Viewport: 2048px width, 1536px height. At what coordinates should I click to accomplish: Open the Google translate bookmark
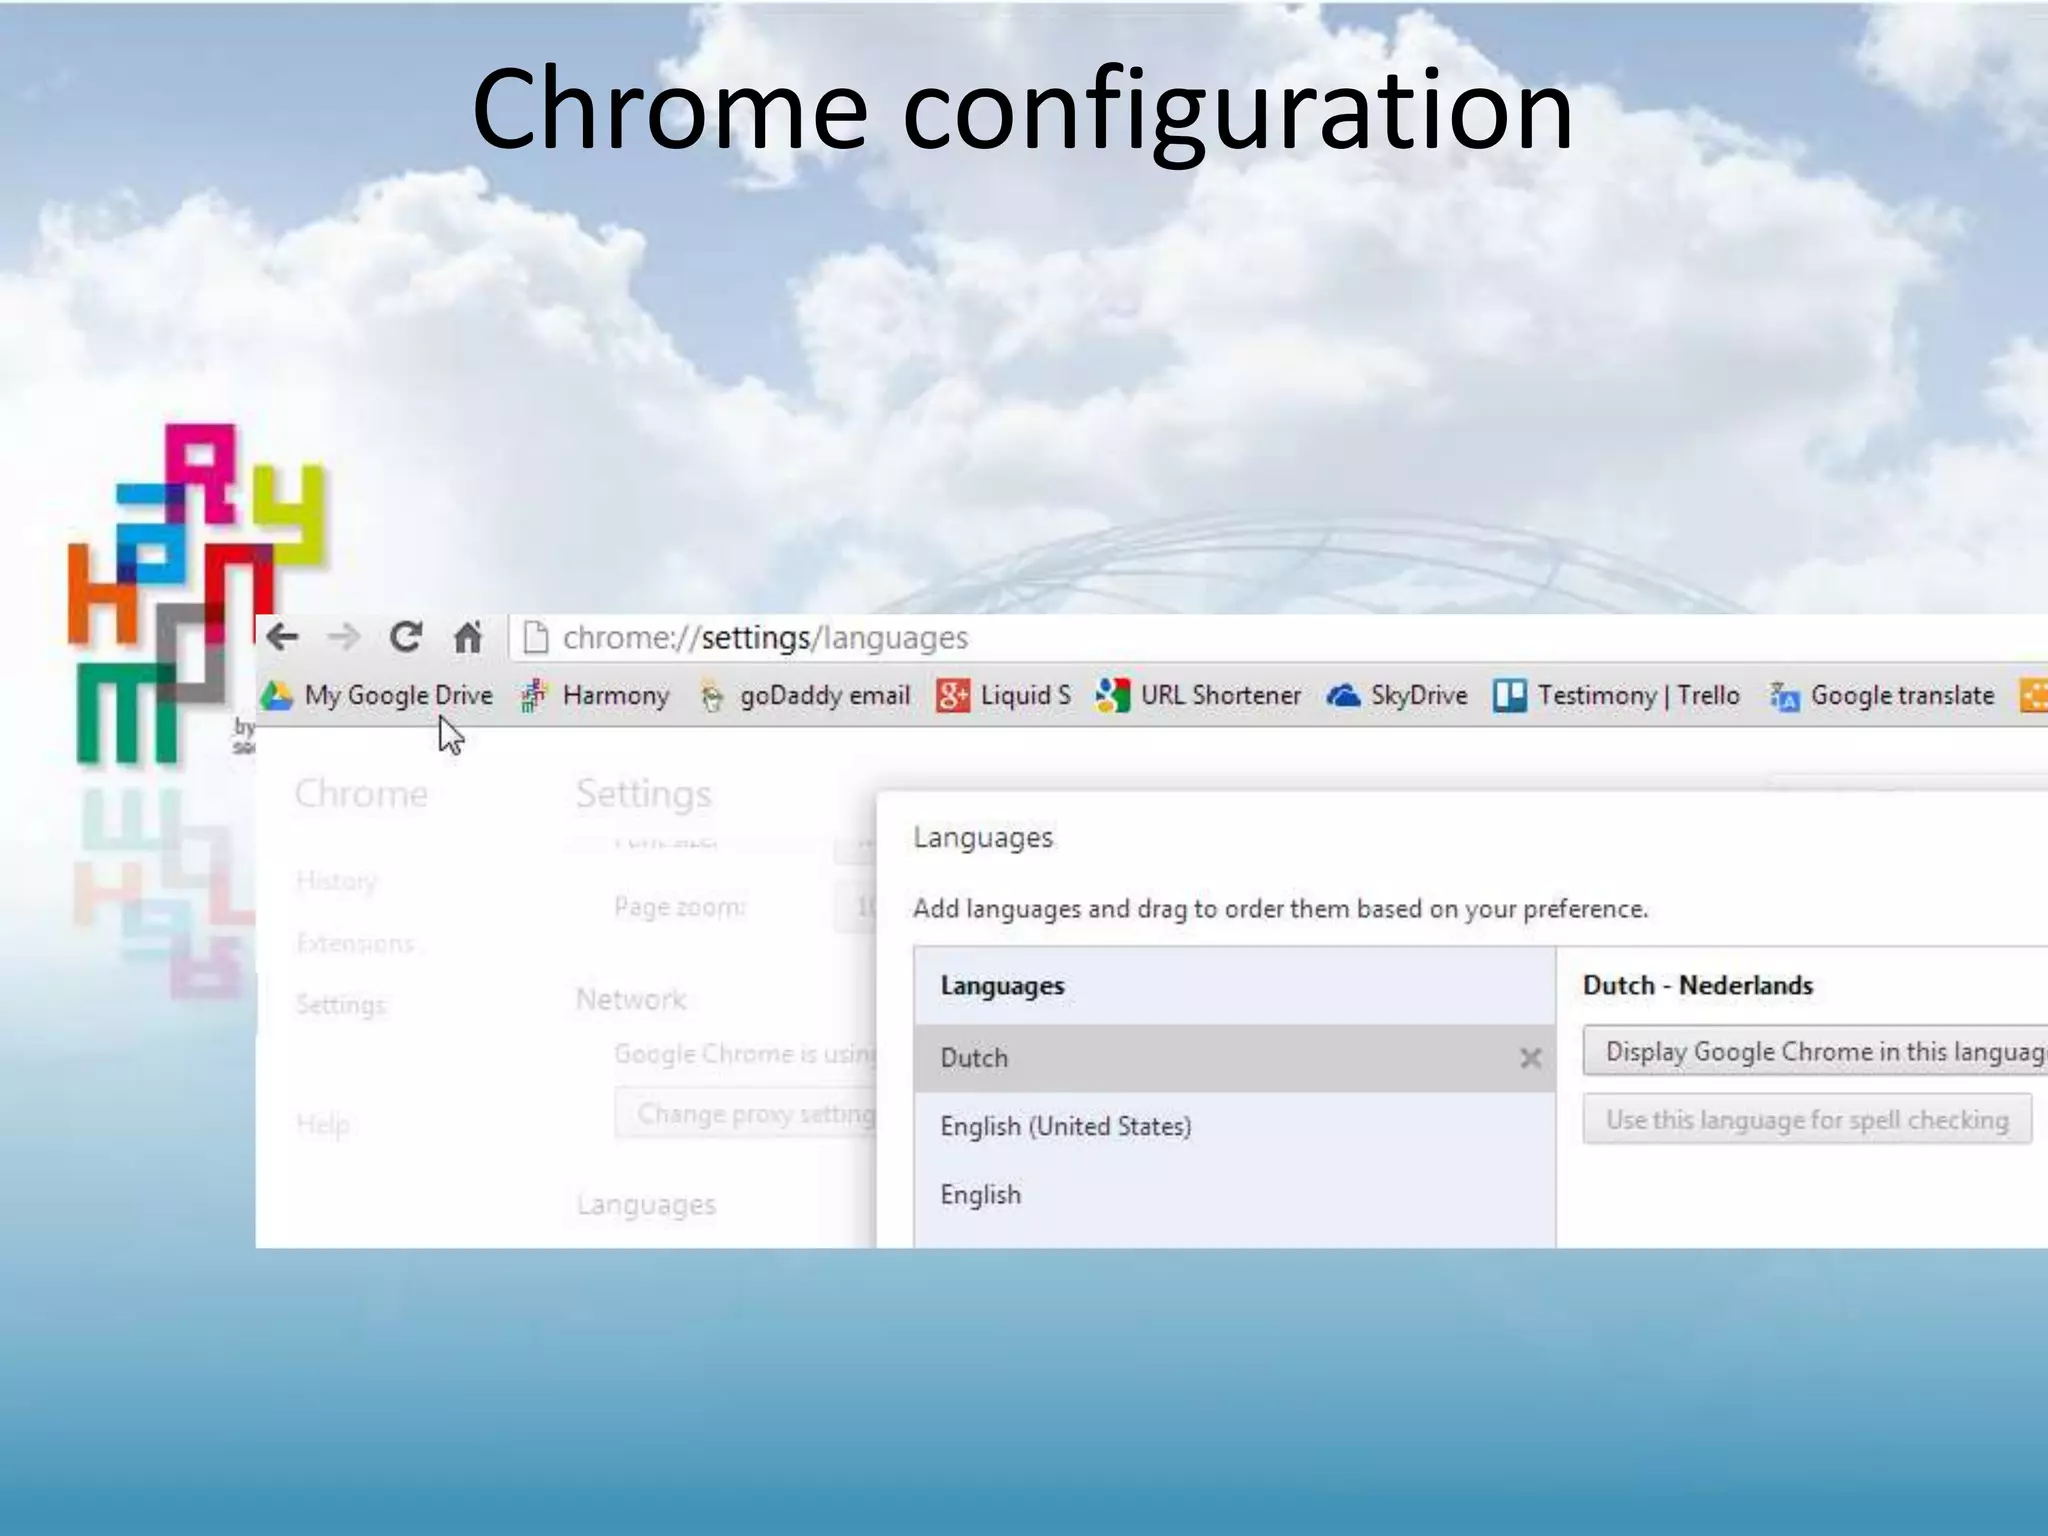coord(1881,695)
